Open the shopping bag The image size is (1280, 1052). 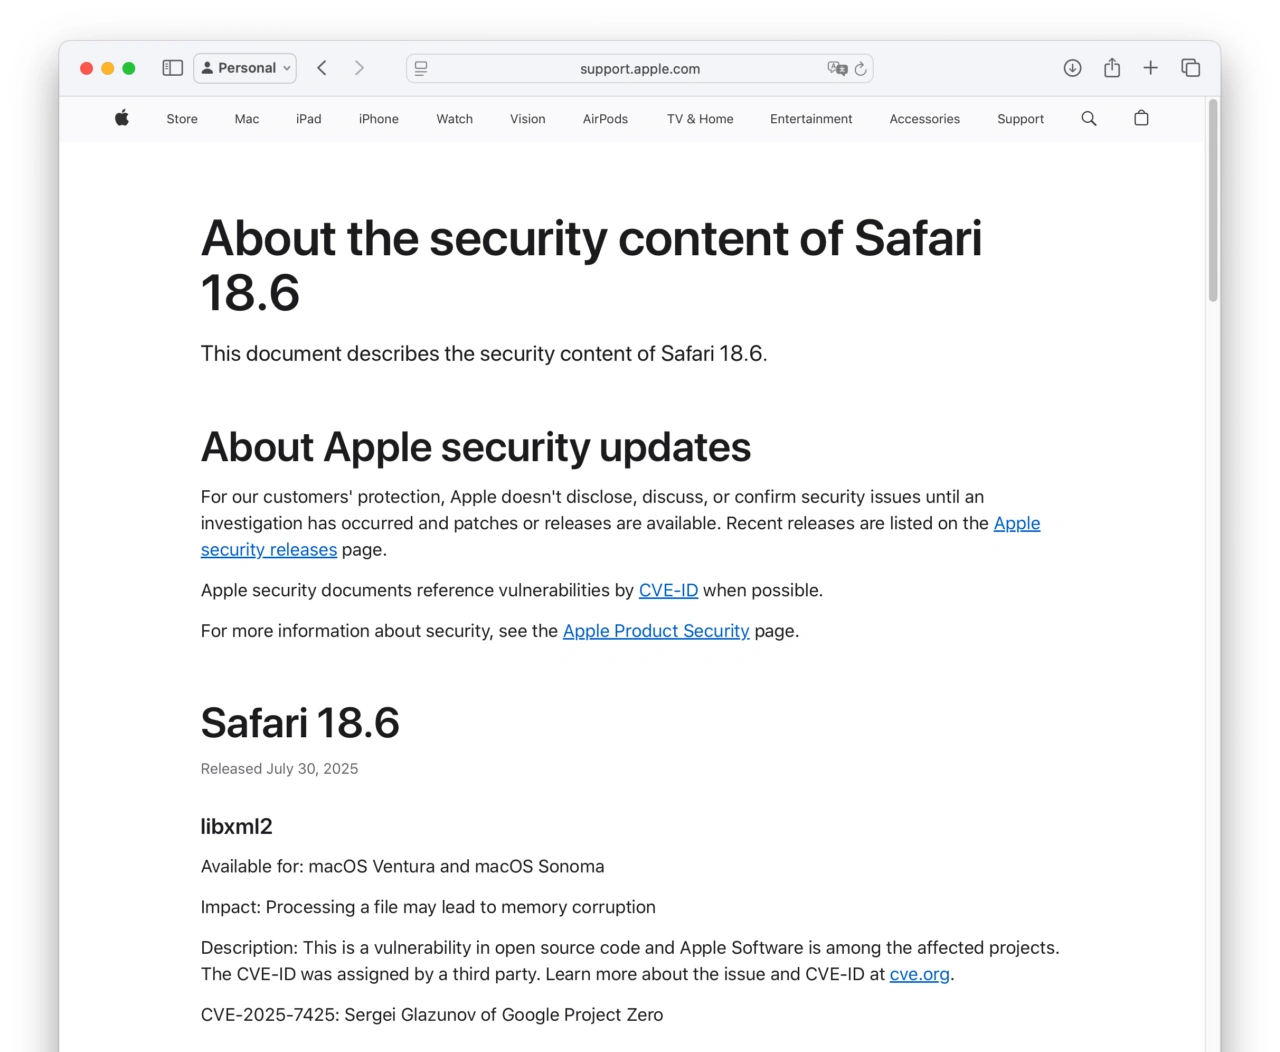pos(1141,118)
